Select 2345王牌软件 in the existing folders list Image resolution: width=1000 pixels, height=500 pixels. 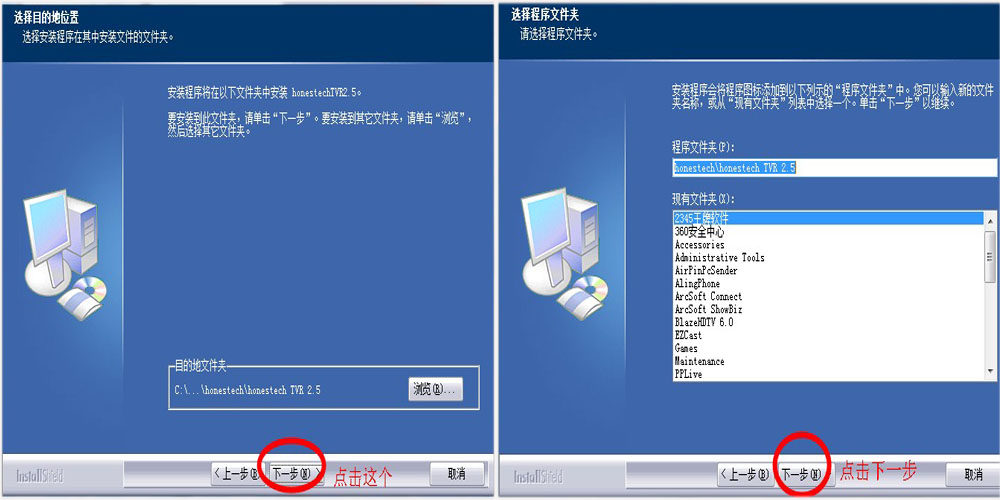point(828,219)
